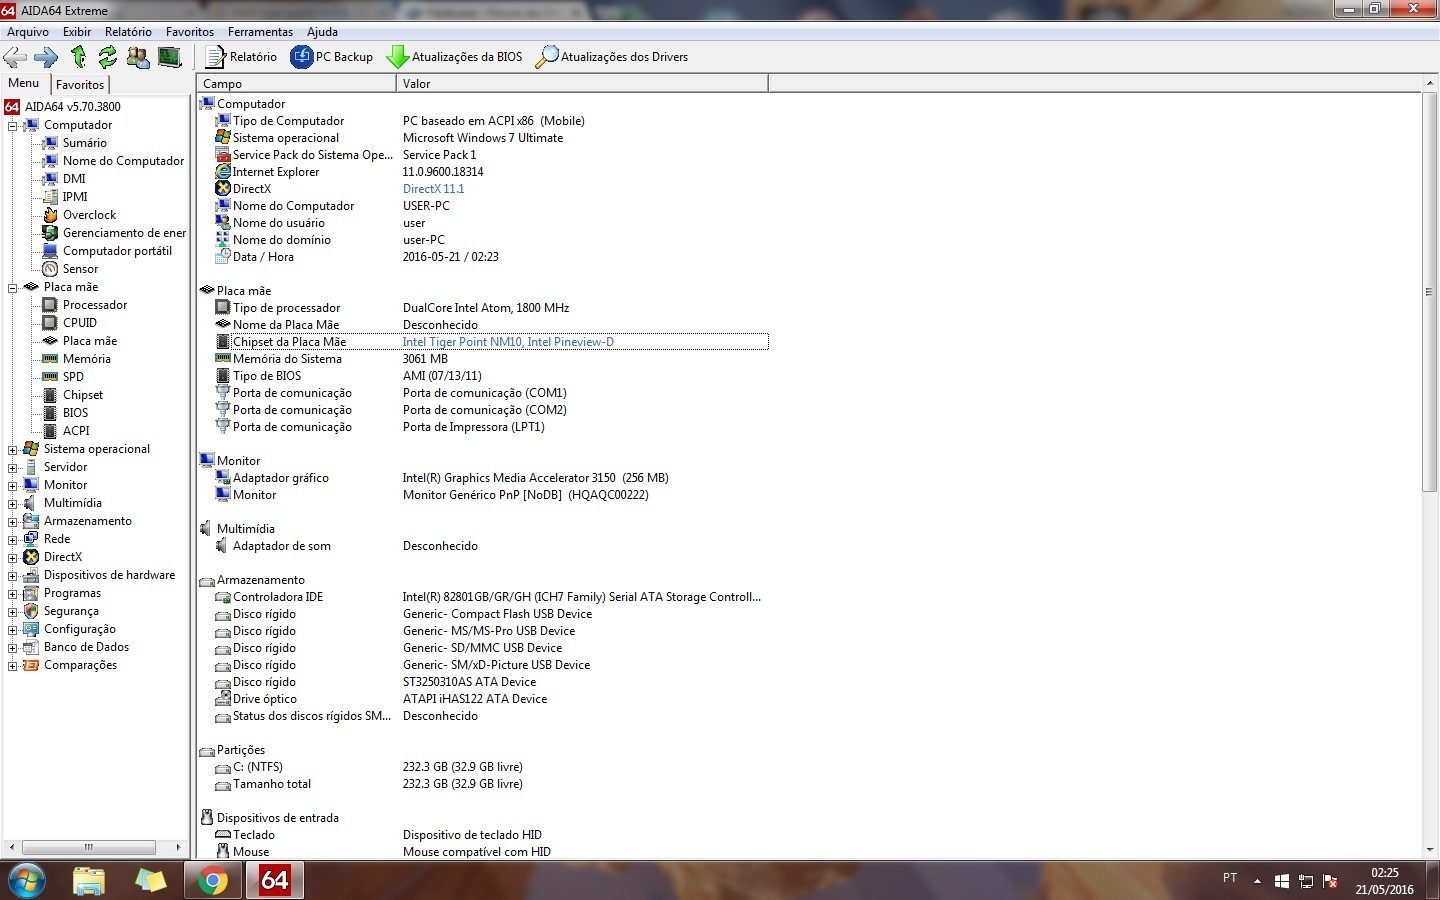Select DMI in the tree
The image size is (1440, 900).
[74, 179]
